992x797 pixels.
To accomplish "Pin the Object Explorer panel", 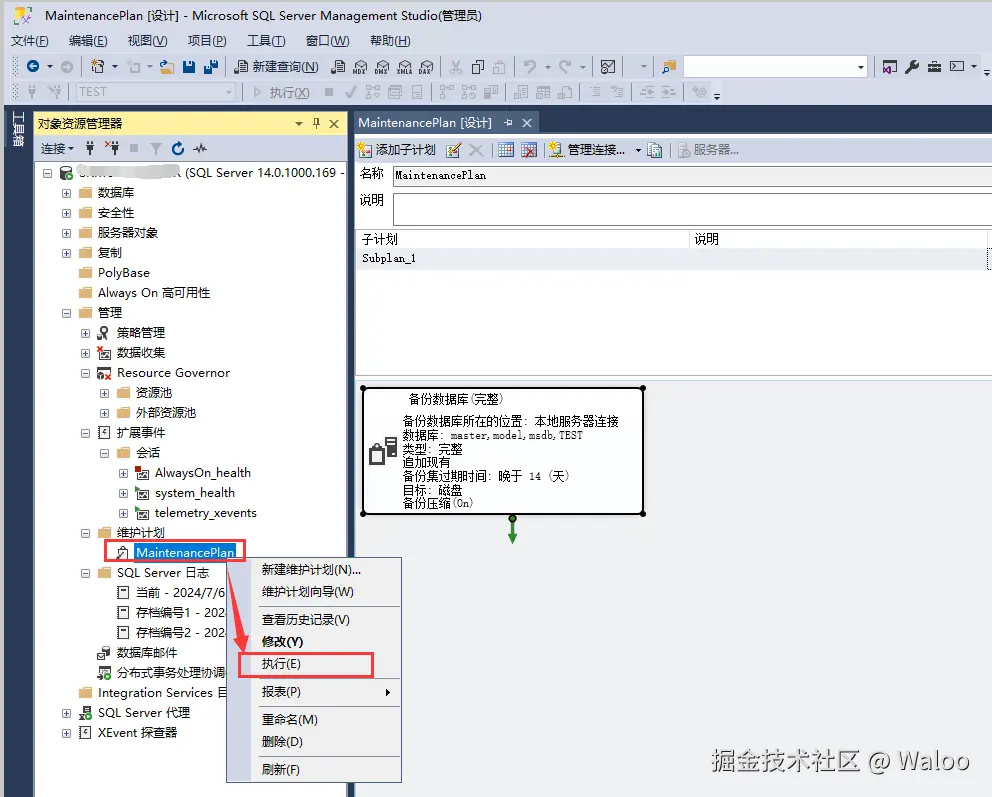I will [316, 123].
